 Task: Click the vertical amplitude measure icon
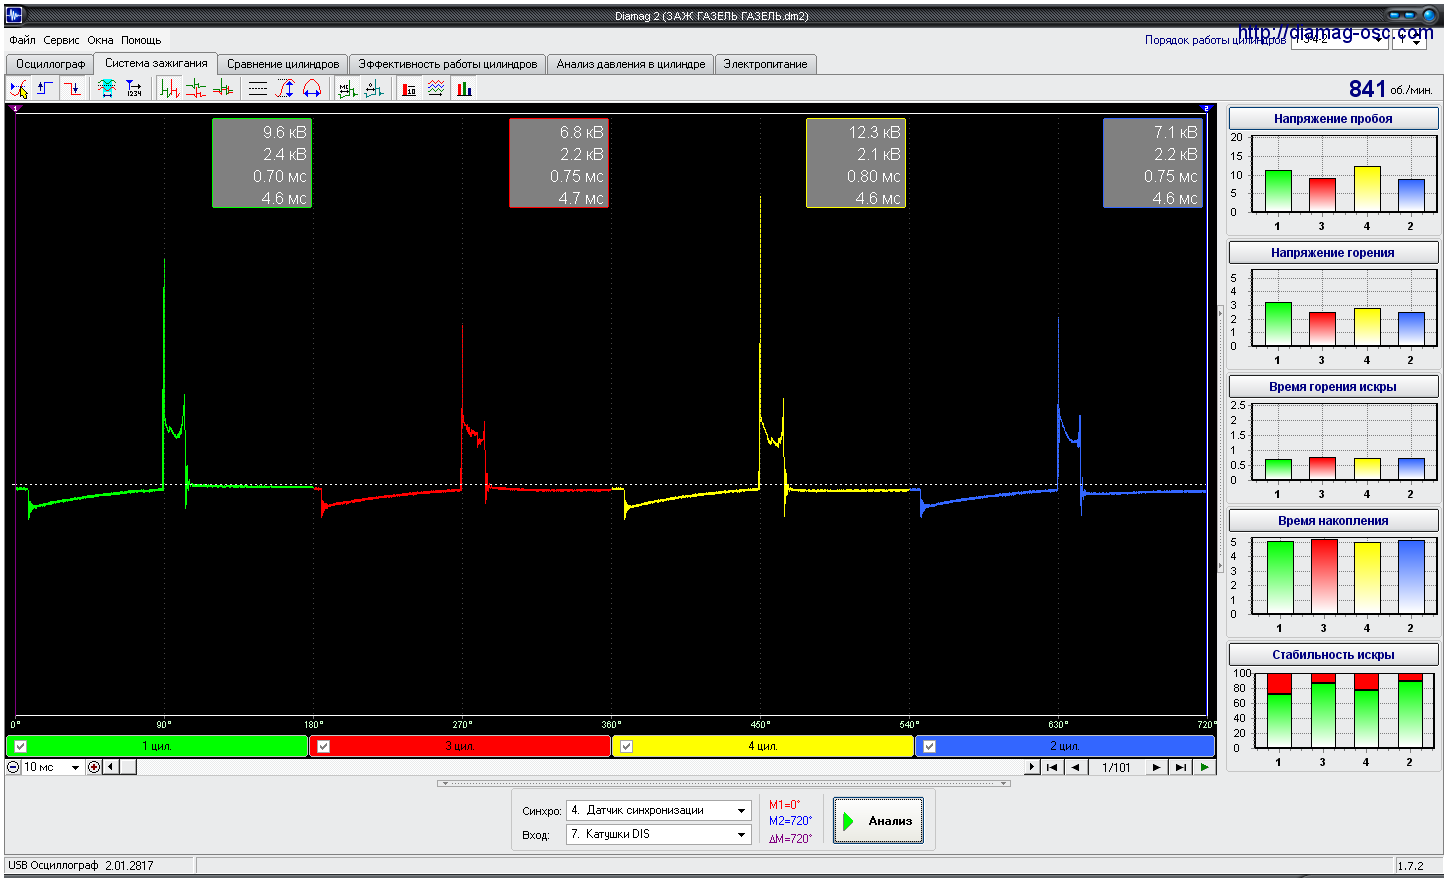click(285, 89)
